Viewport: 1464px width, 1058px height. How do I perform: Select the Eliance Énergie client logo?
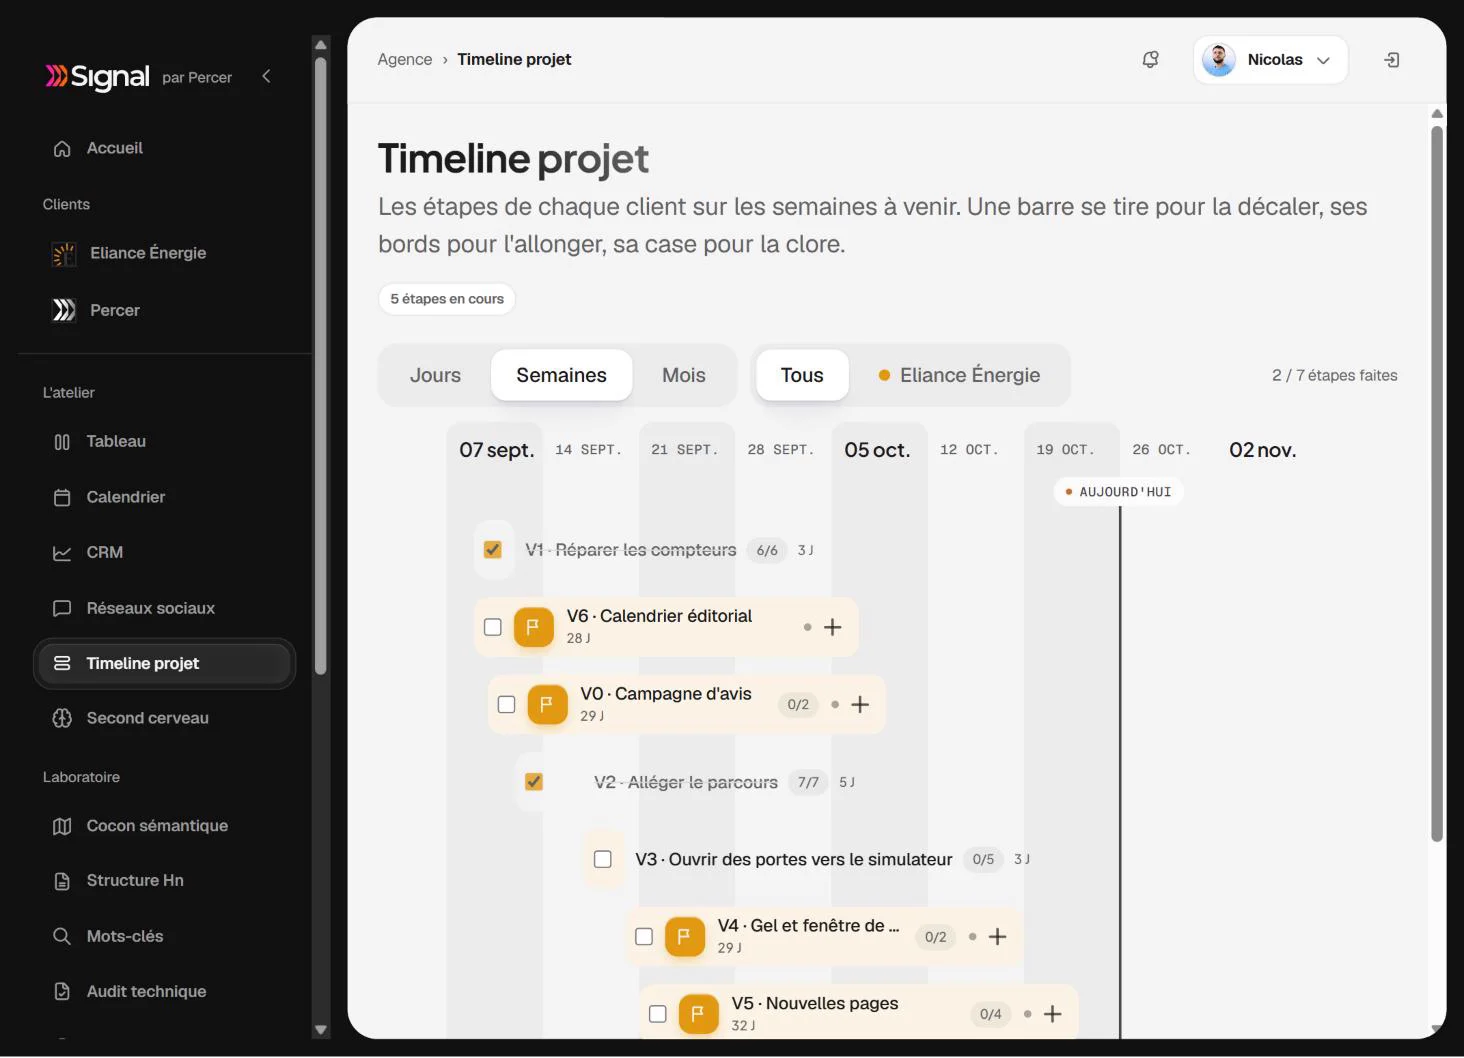pyautogui.click(x=64, y=254)
